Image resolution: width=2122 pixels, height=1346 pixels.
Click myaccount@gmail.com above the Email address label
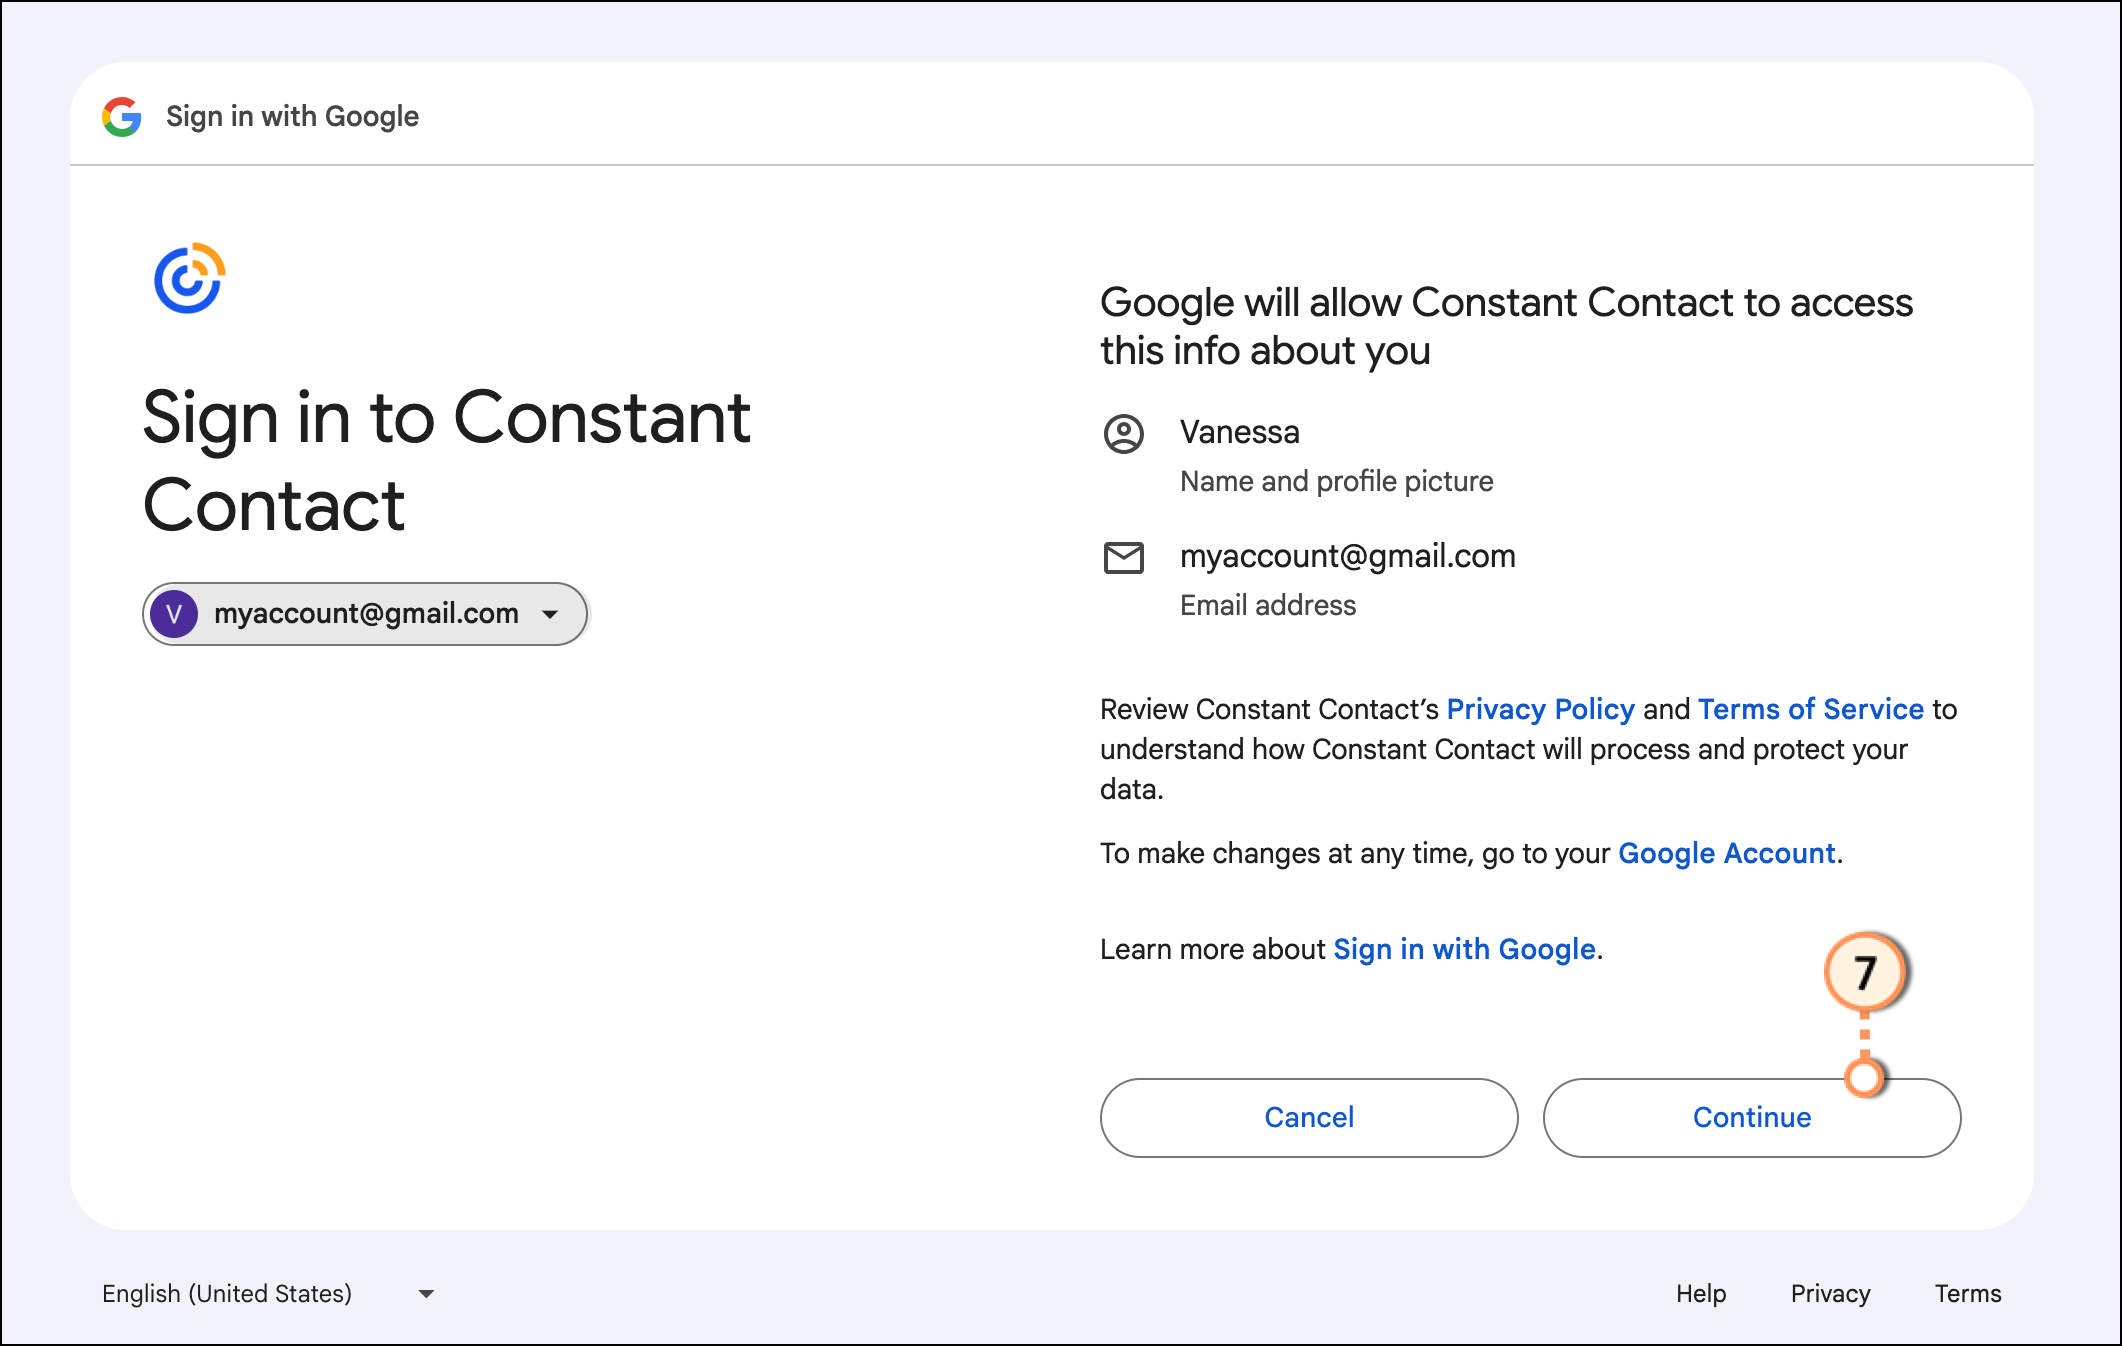[x=1347, y=556]
